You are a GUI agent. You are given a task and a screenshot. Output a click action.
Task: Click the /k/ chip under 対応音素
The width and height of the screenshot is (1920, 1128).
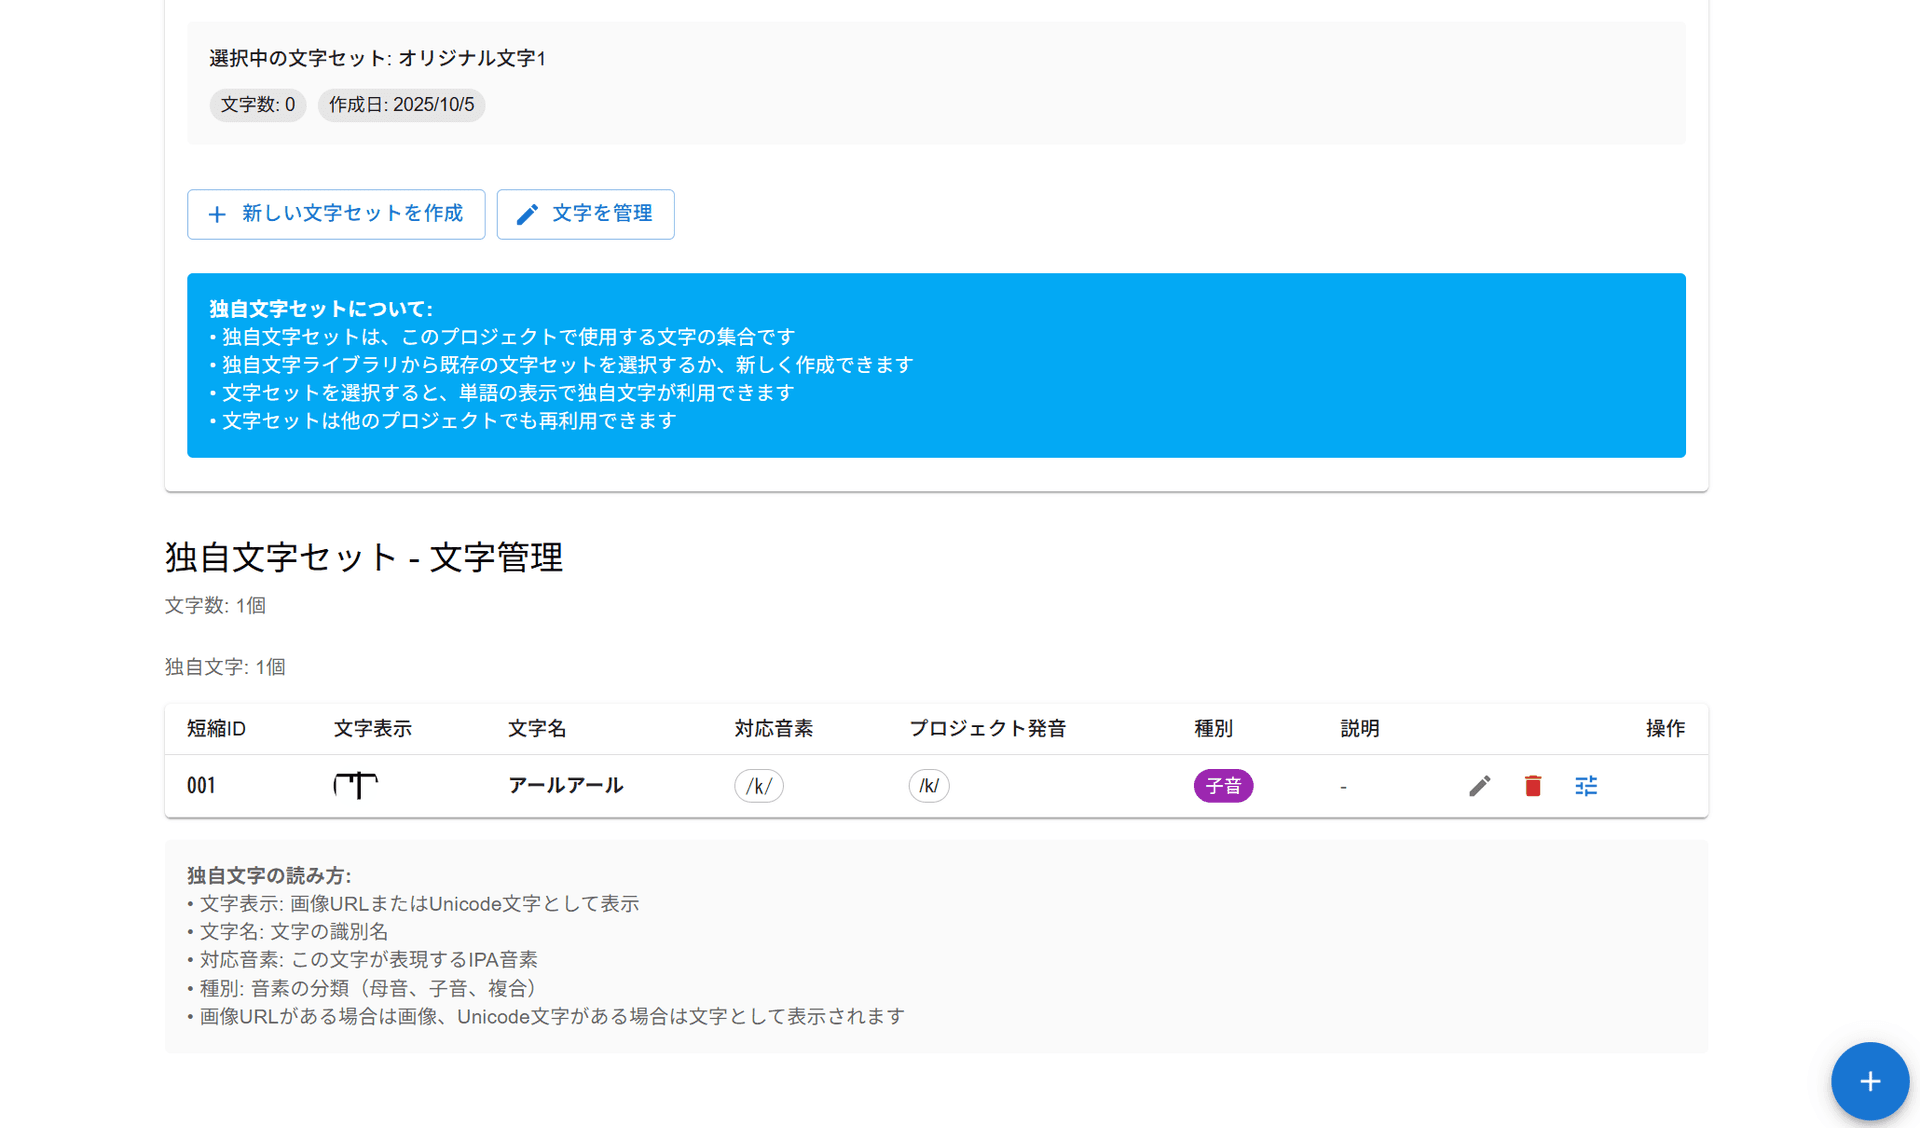tap(758, 786)
